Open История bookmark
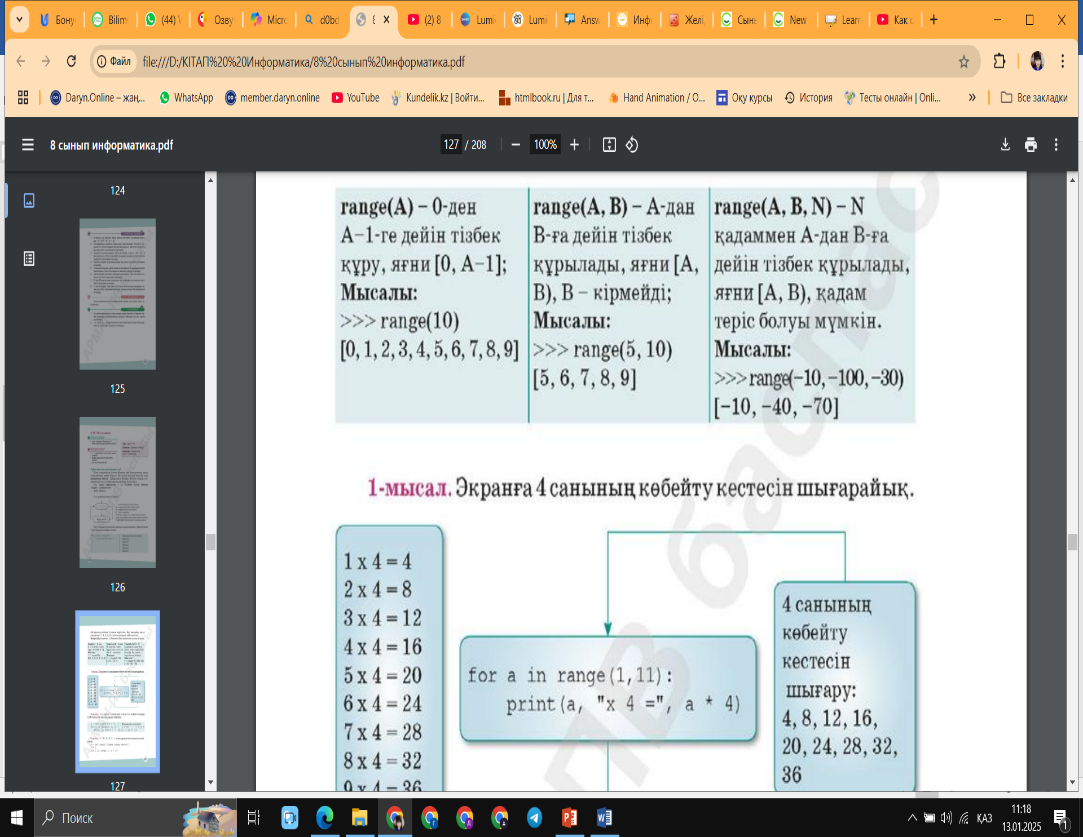This screenshot has width=1083, height=837. pyautogui.click(x=808, y=97)
